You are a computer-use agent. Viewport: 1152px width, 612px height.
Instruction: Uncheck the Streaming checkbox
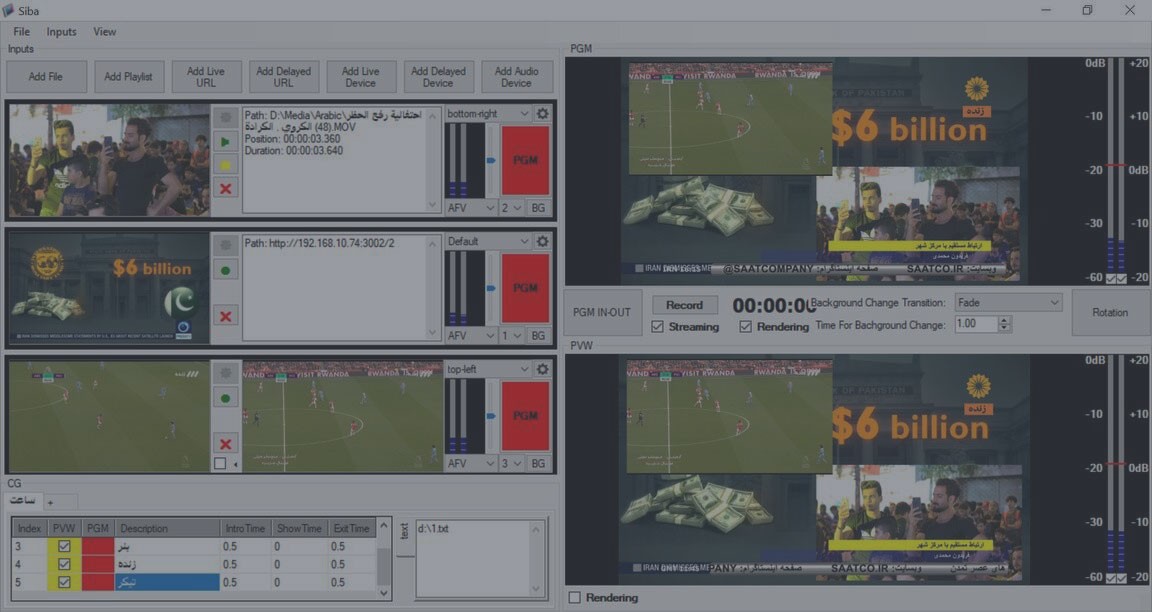657,327
